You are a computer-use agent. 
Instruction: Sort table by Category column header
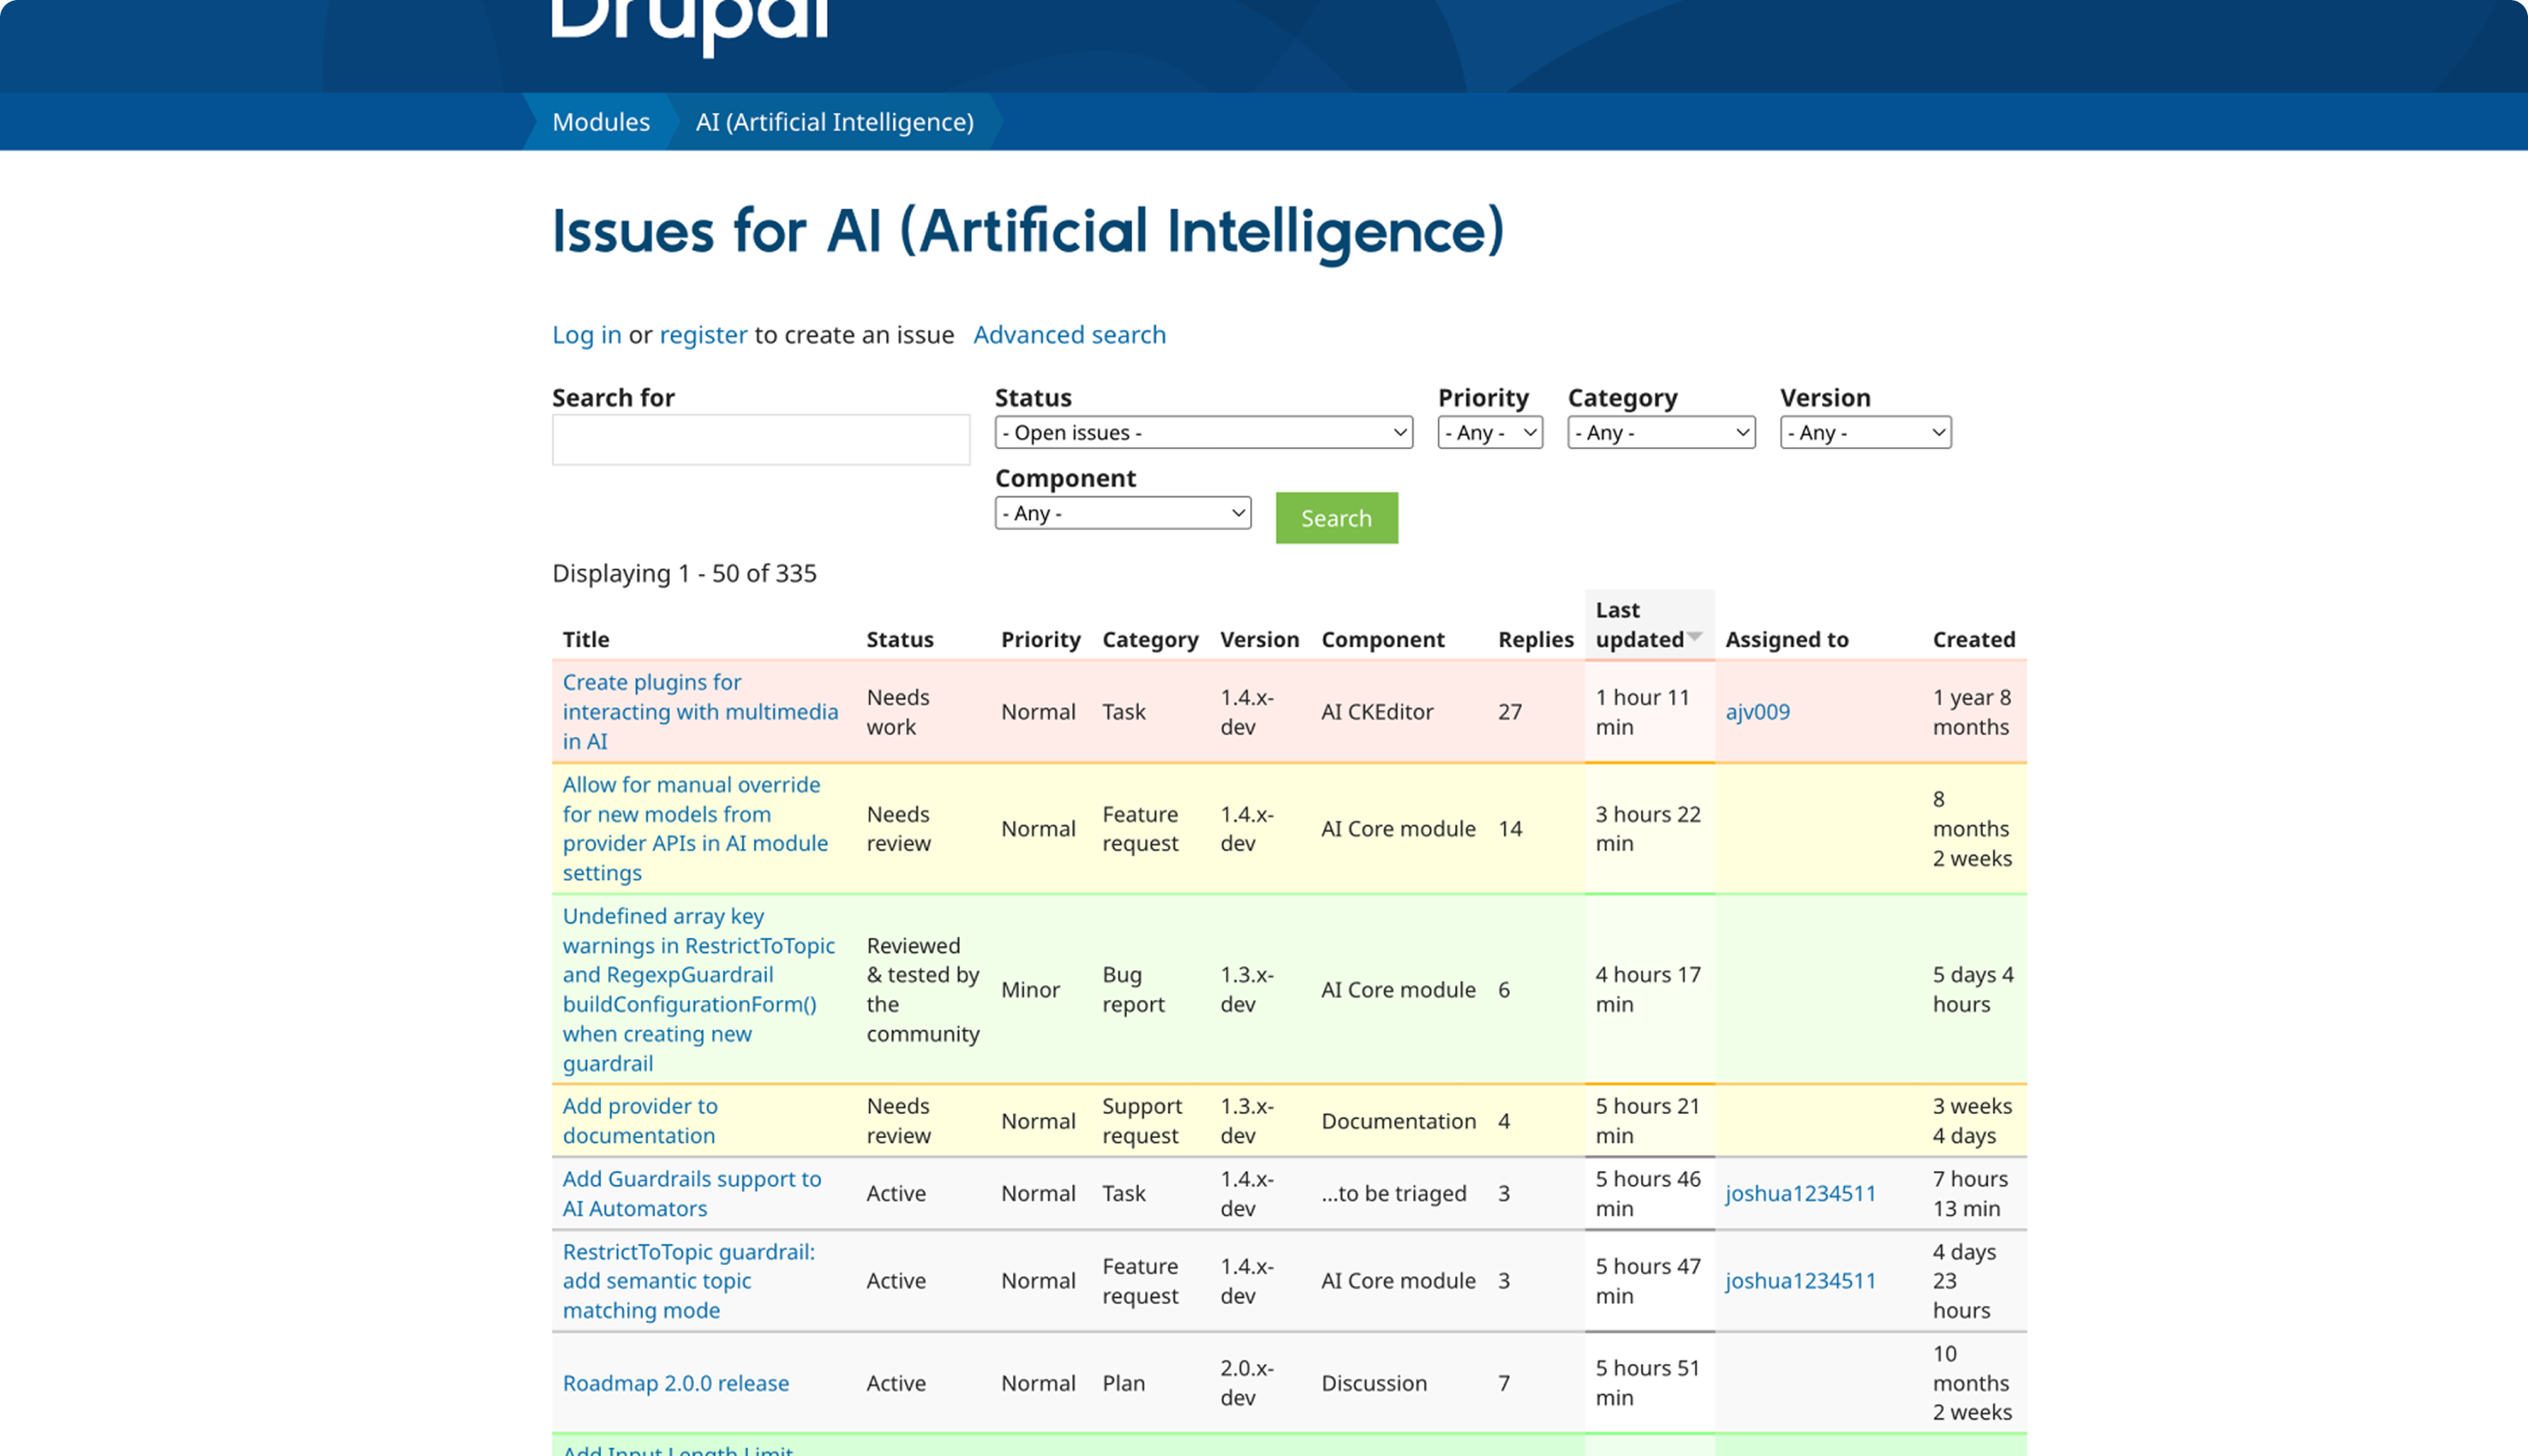1150,639
